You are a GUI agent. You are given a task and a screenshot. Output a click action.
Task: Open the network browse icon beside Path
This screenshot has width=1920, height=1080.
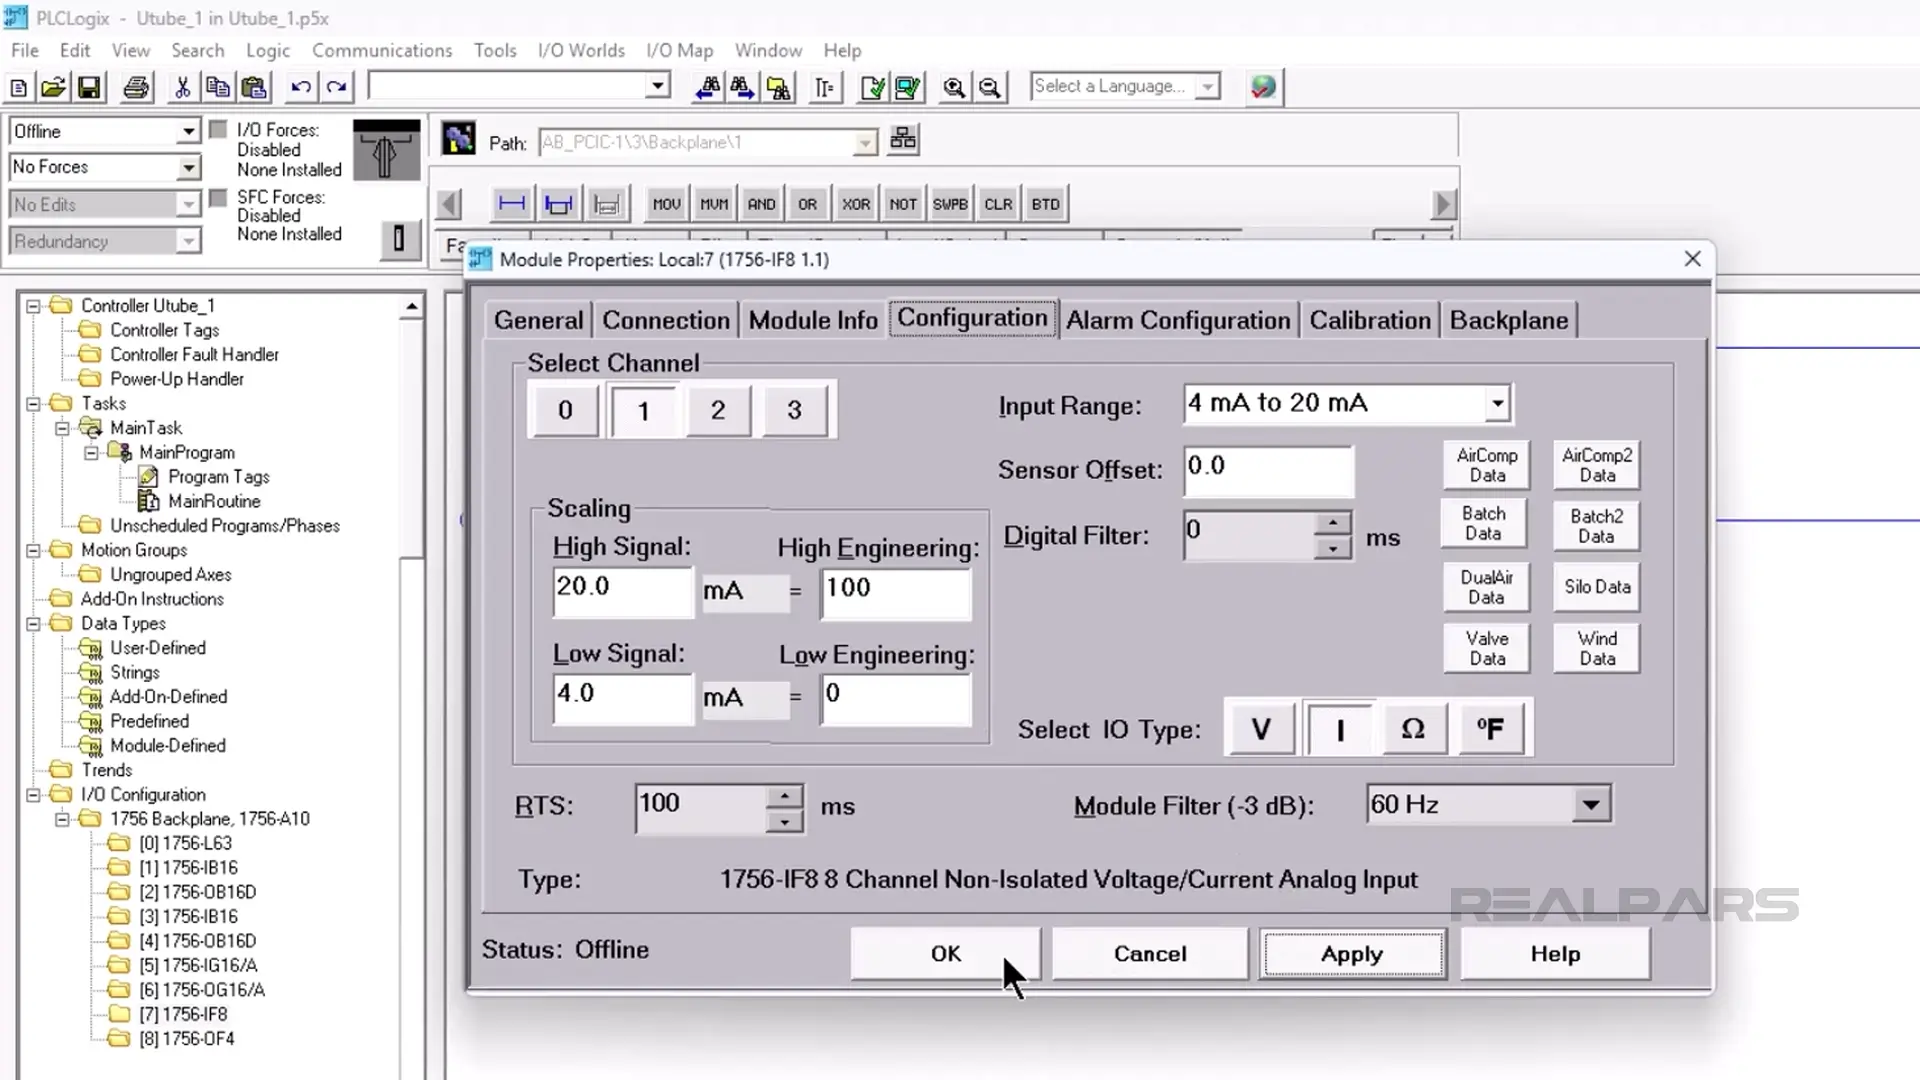903,139
